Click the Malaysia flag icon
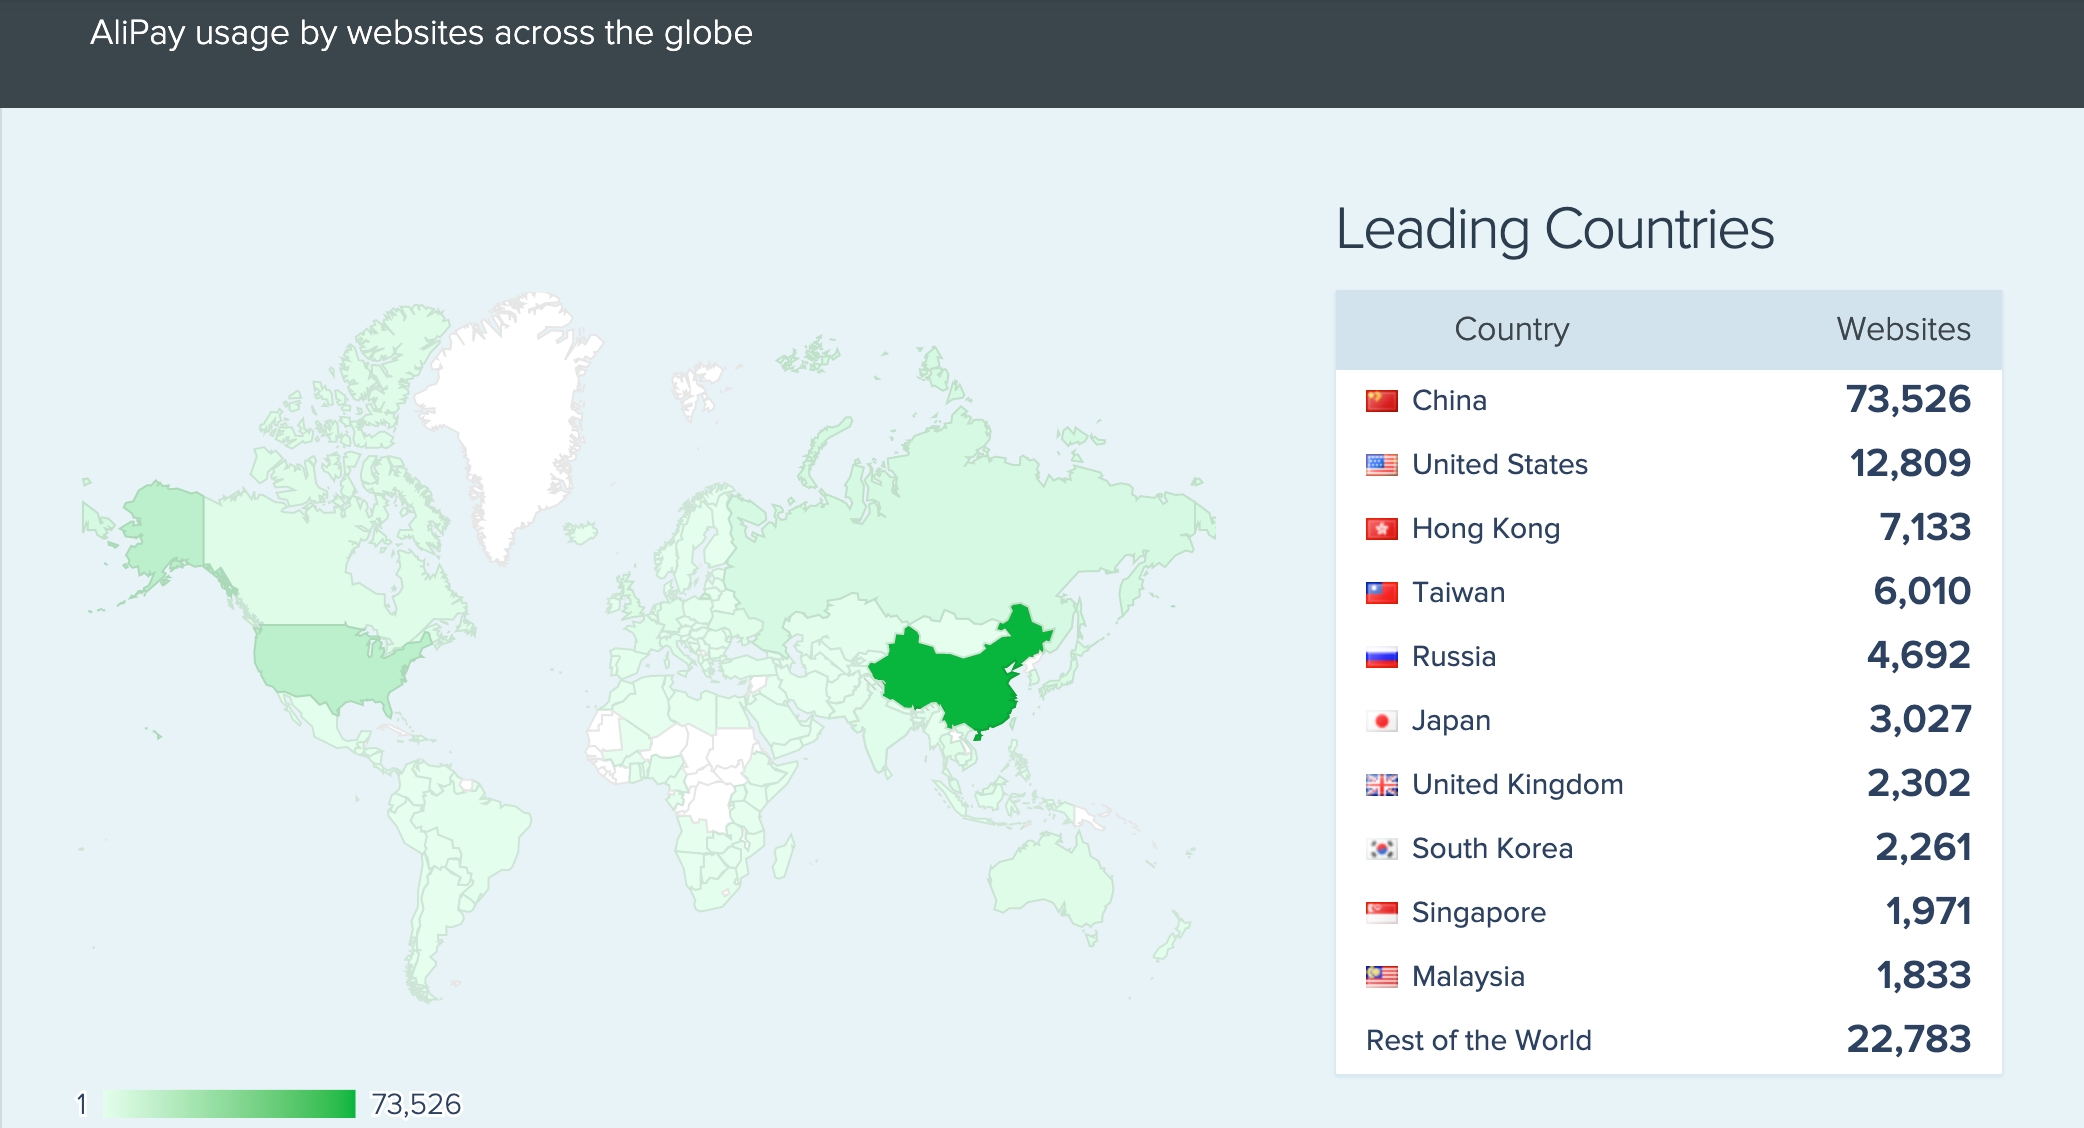Screen dimensions: 2084x1128 [x=1381, y=977]
